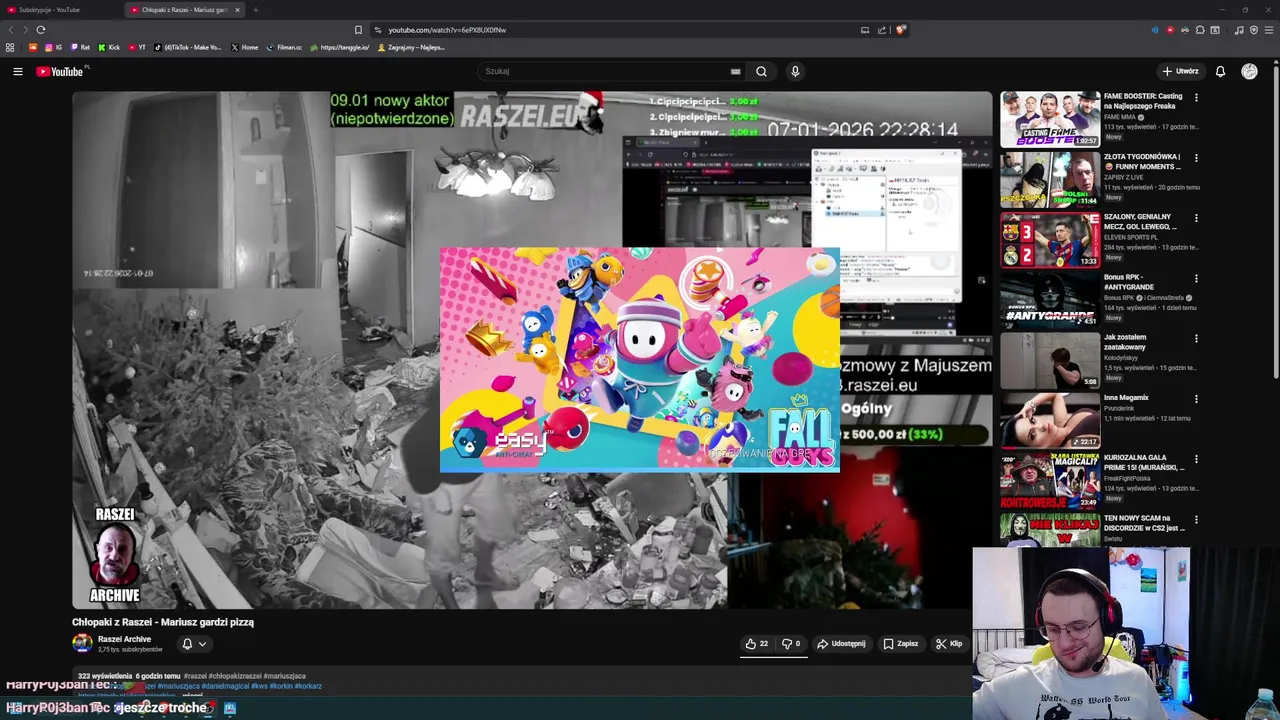The image size is (1280, 720).
Task: Click the Zapisz save button
Action: tap(900, 644)
